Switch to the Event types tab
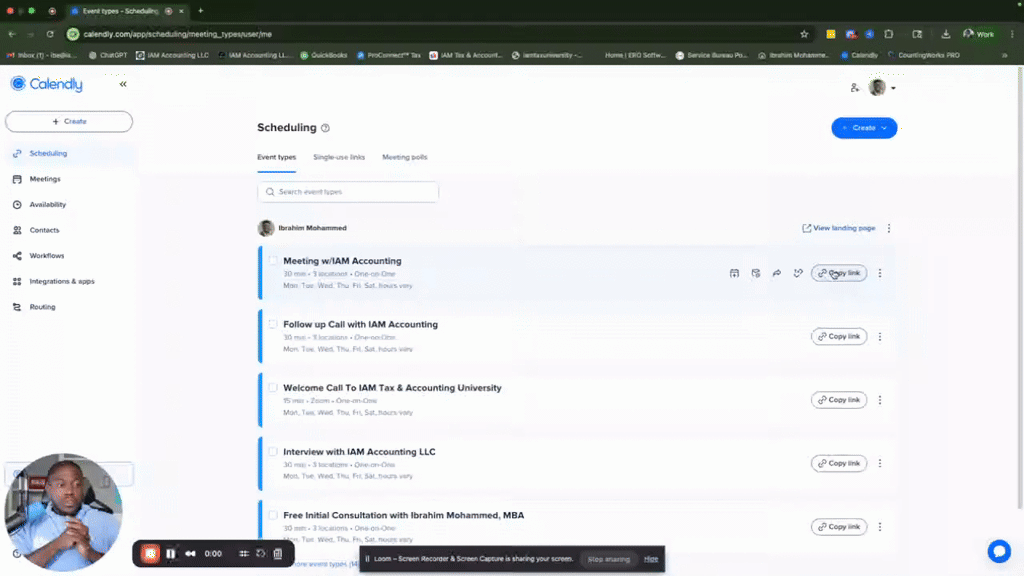The width and height of the screenshot is (1024, 576). (276, 157)
